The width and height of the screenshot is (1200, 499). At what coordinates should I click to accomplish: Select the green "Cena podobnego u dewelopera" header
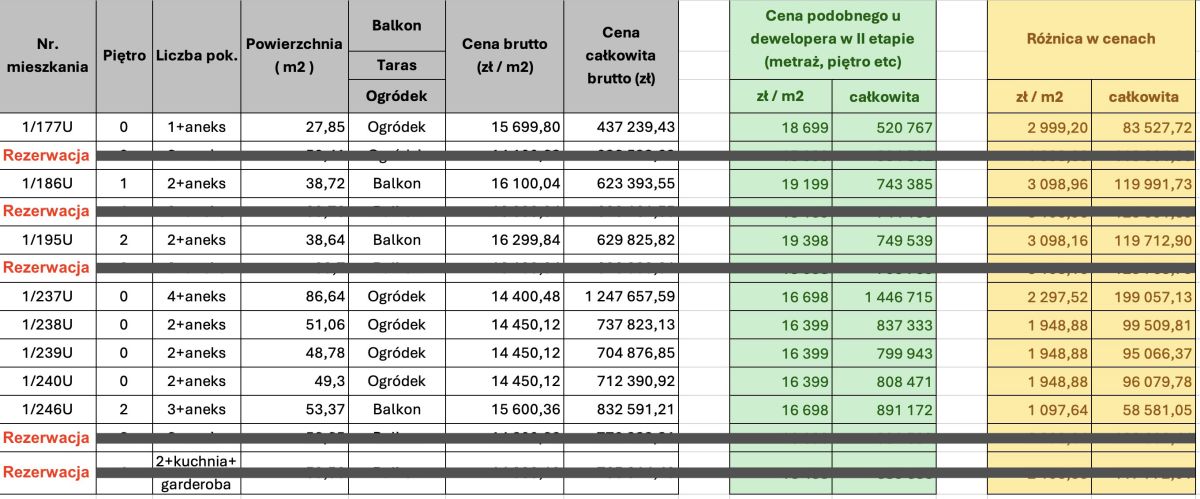pyautogui.click(x=832, y=39)
